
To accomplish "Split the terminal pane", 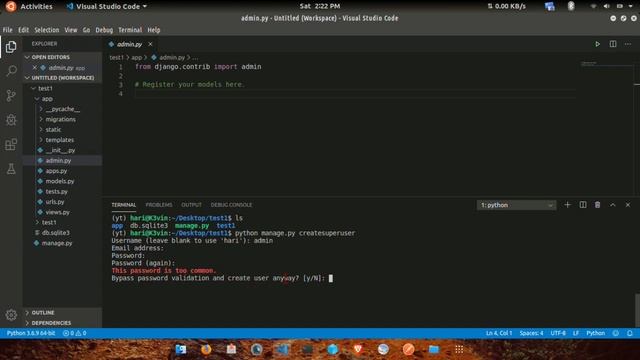I will pos(583,205).
